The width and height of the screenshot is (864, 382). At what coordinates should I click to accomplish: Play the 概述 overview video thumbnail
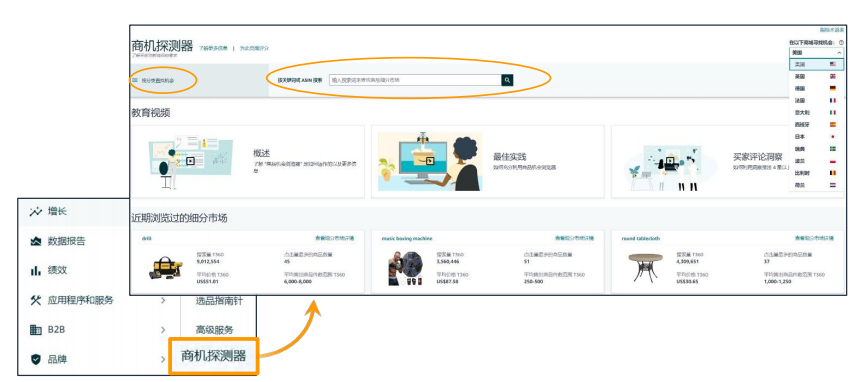point(190,162)
